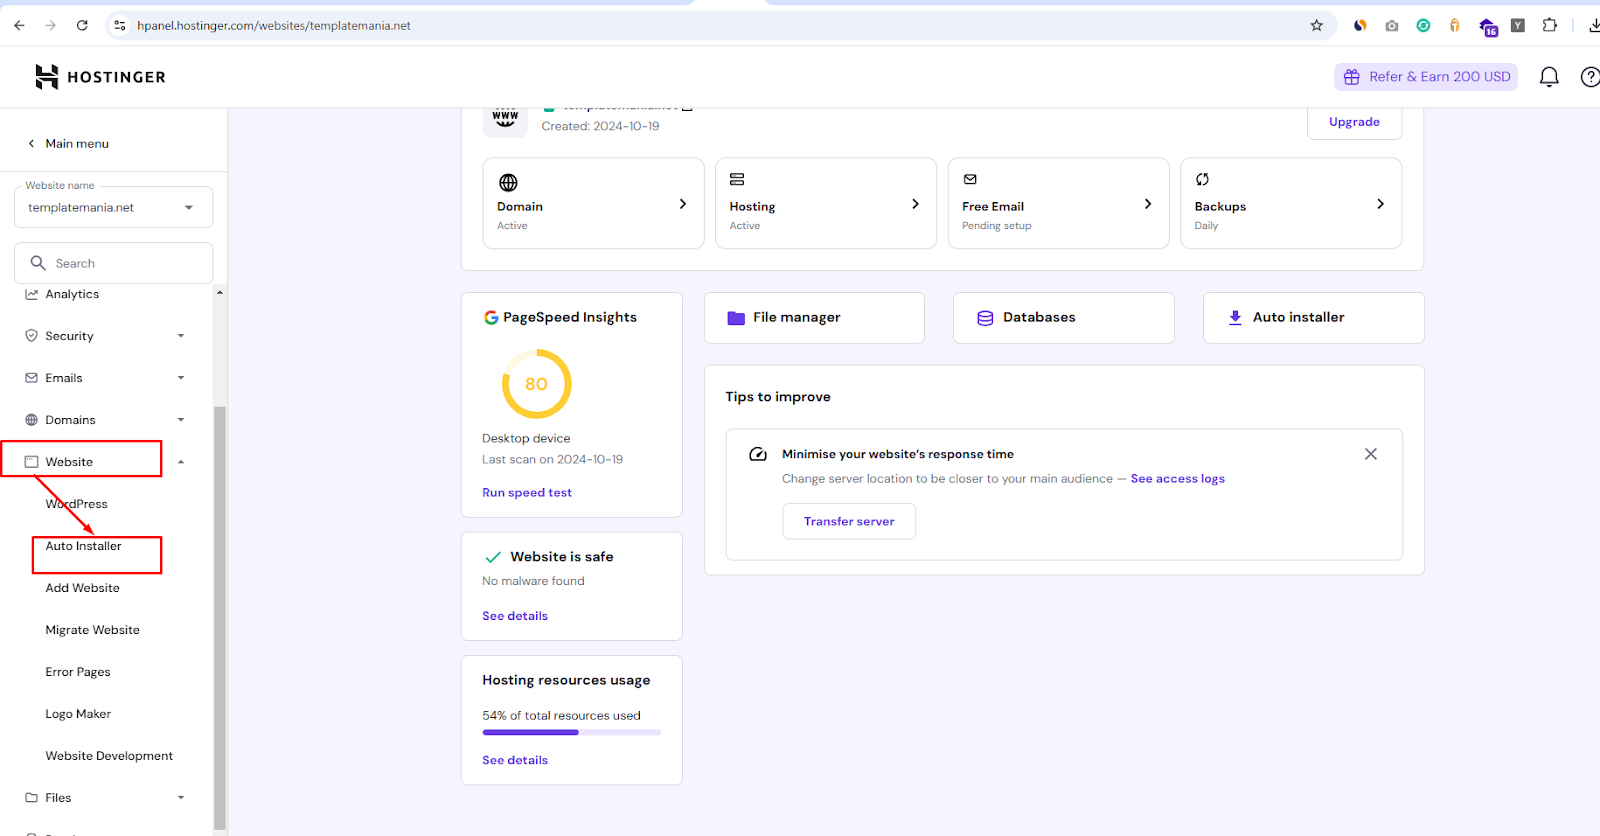The height and width of the screenshot is (836, 1600).
Task: Click the Google icon by PageSpeed Insights
Action: [x=491, y=318]
